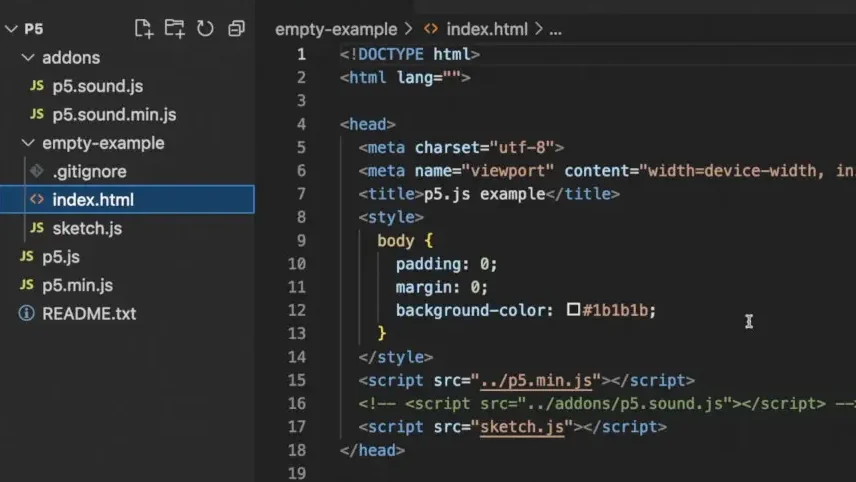Collapse all folders in explorer
Image resolution: width=856 pixels, height=482 pixels.
[x=236, y=28]
